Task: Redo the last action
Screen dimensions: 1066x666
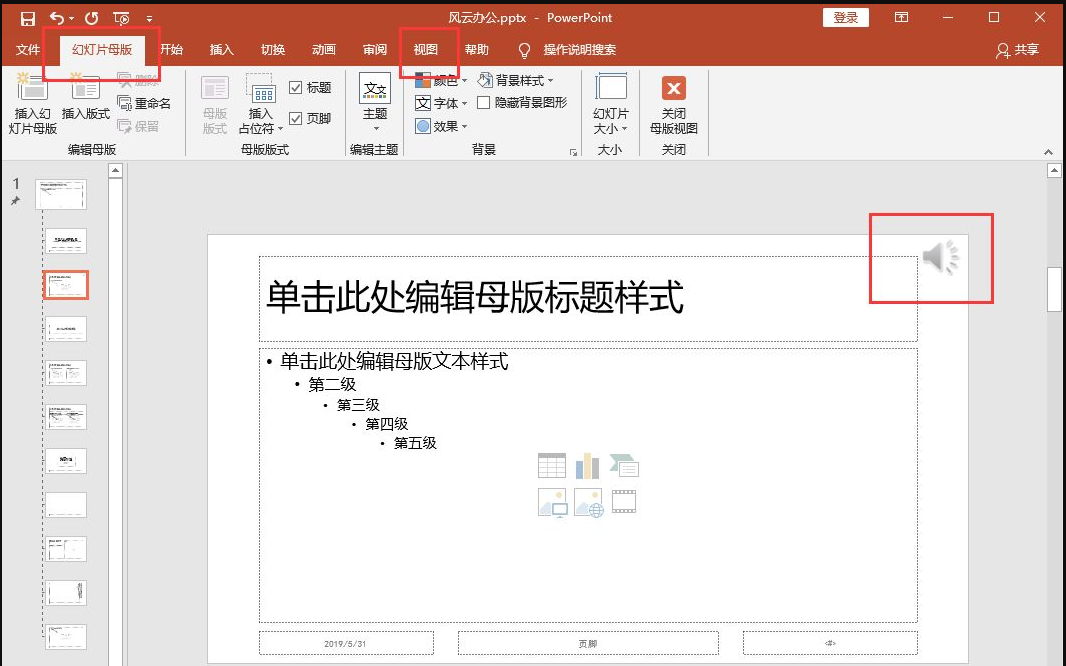Action: [x=92, y=18]
